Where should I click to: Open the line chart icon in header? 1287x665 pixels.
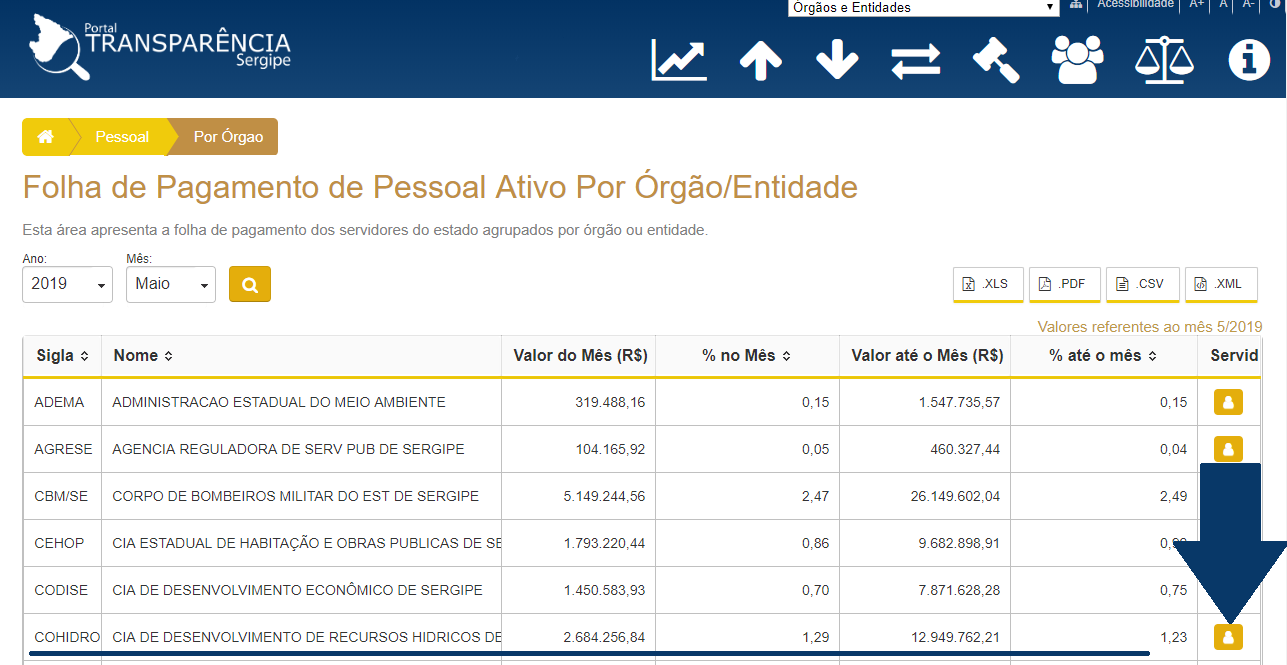click(x=679, y=59)
